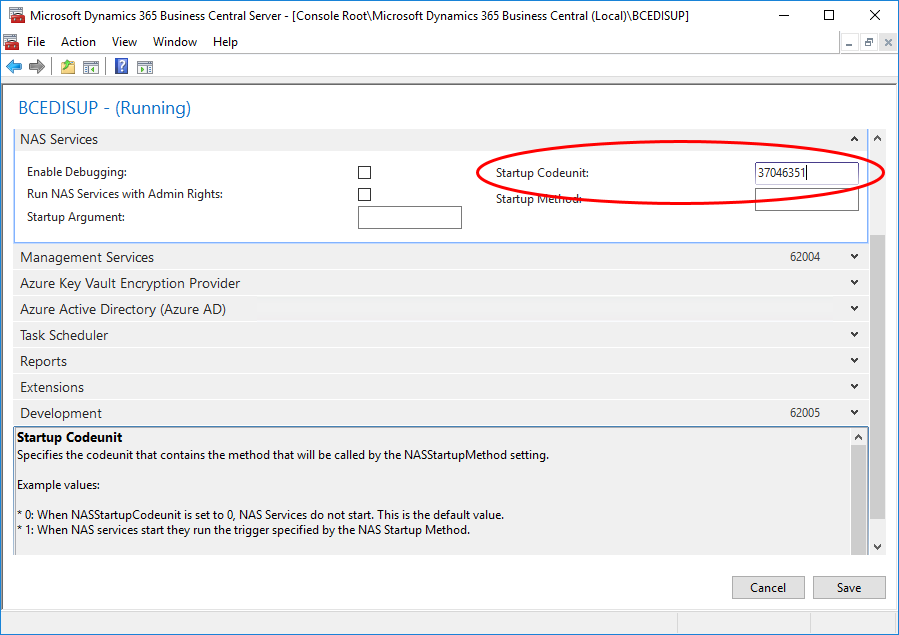Collapse the NAS Services section
Image resolution: width=899 pixels, height=635 pixels.
(x=854, y=140)
